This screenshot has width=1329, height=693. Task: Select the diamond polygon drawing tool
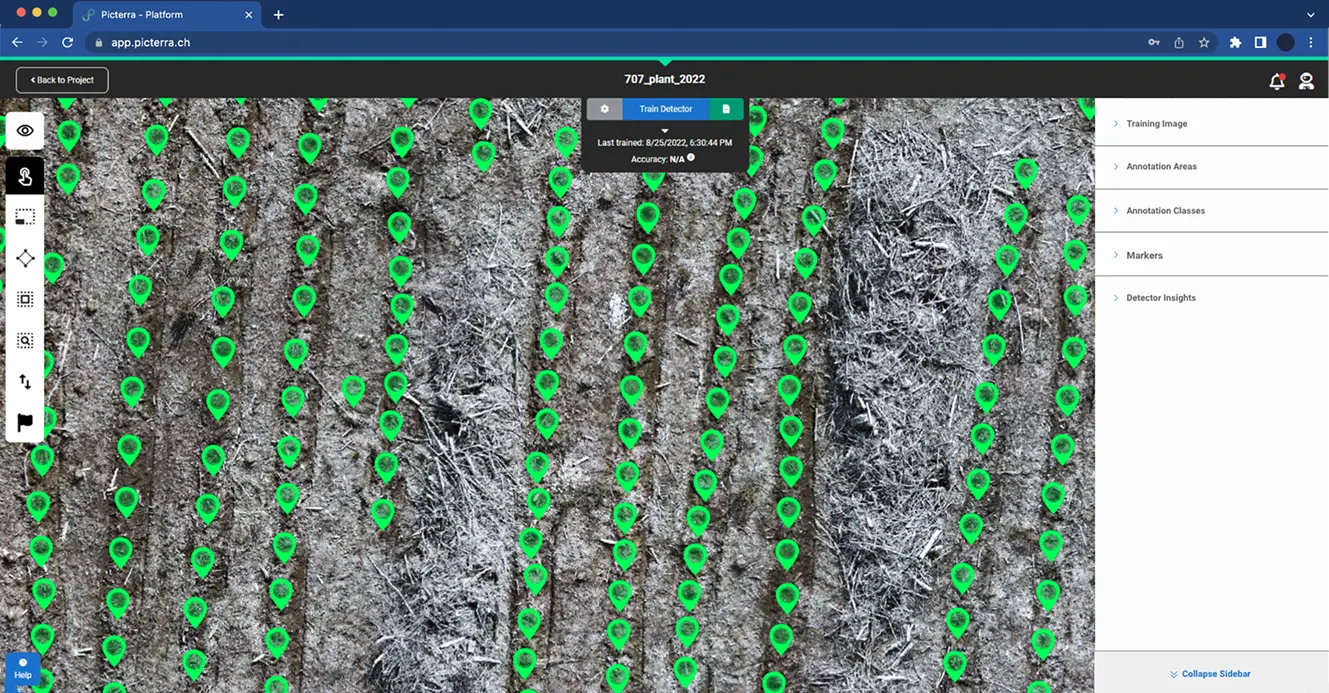pos(25,259)
